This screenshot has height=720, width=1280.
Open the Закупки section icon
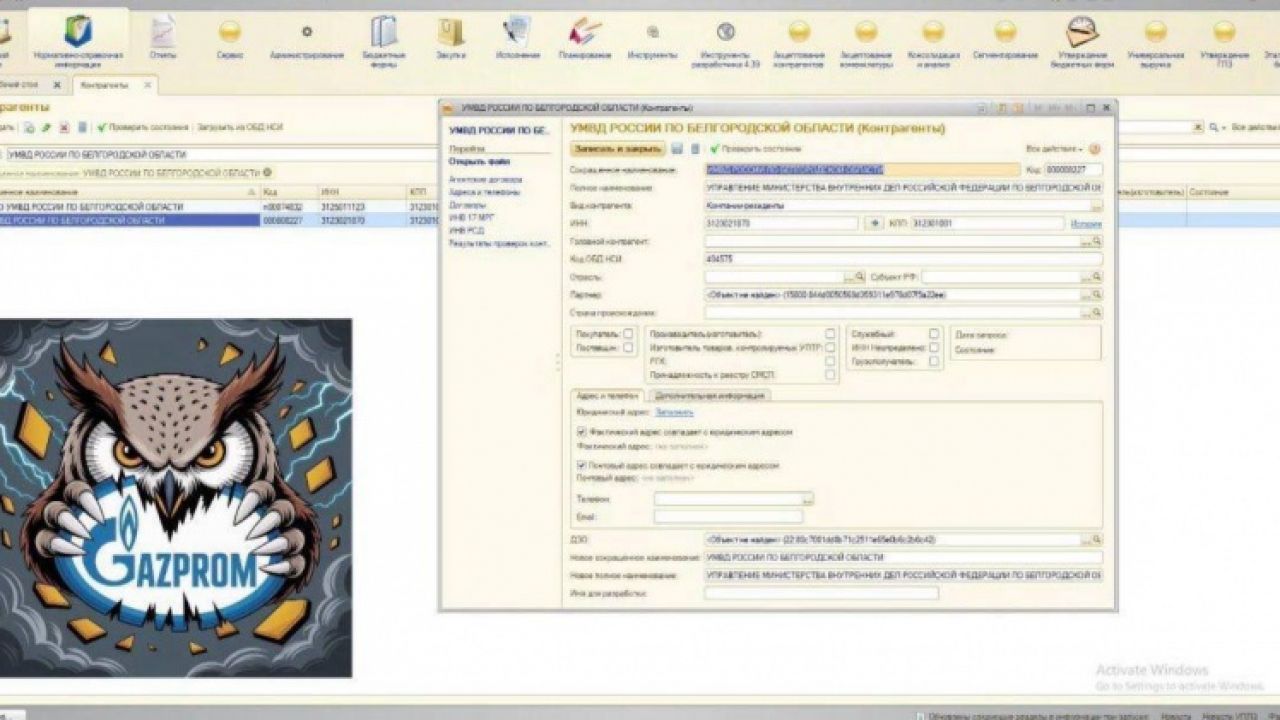click(452, 30)
